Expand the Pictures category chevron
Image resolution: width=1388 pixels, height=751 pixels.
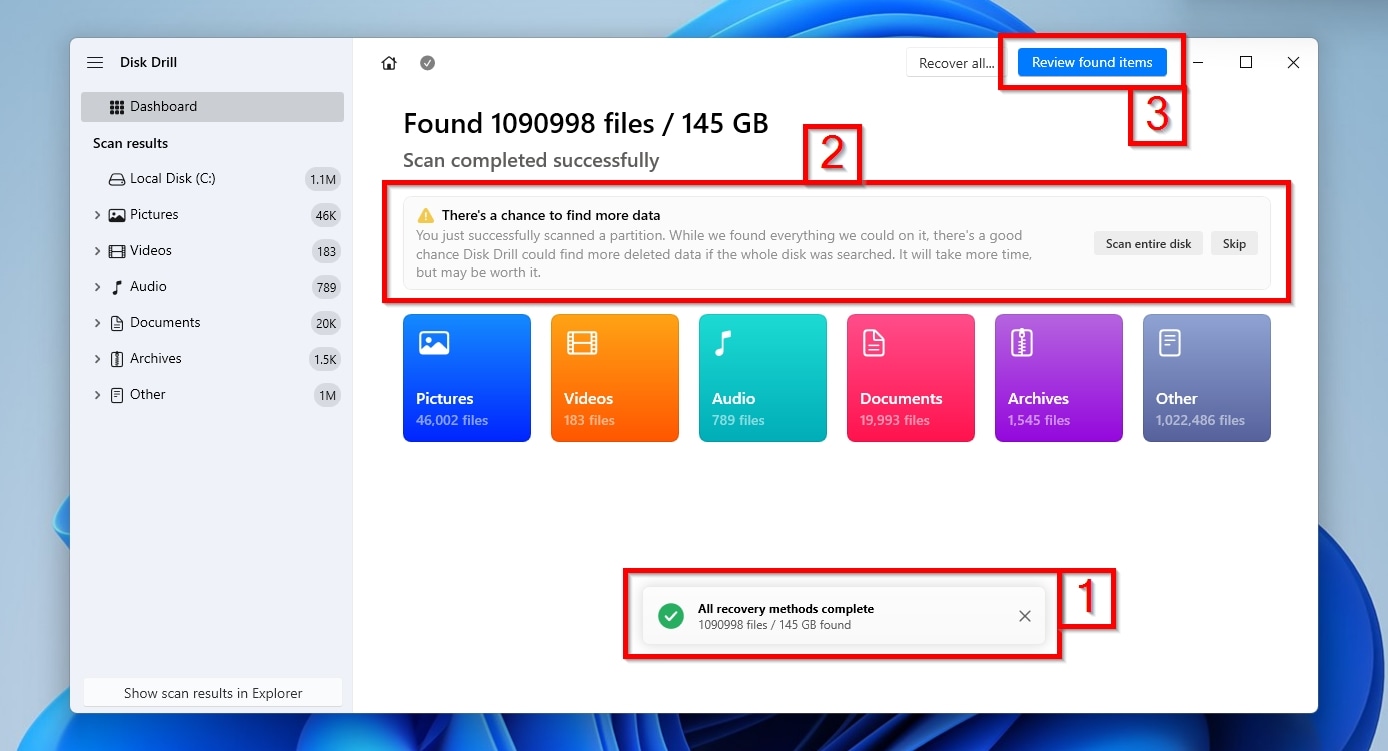click(97, 215)
